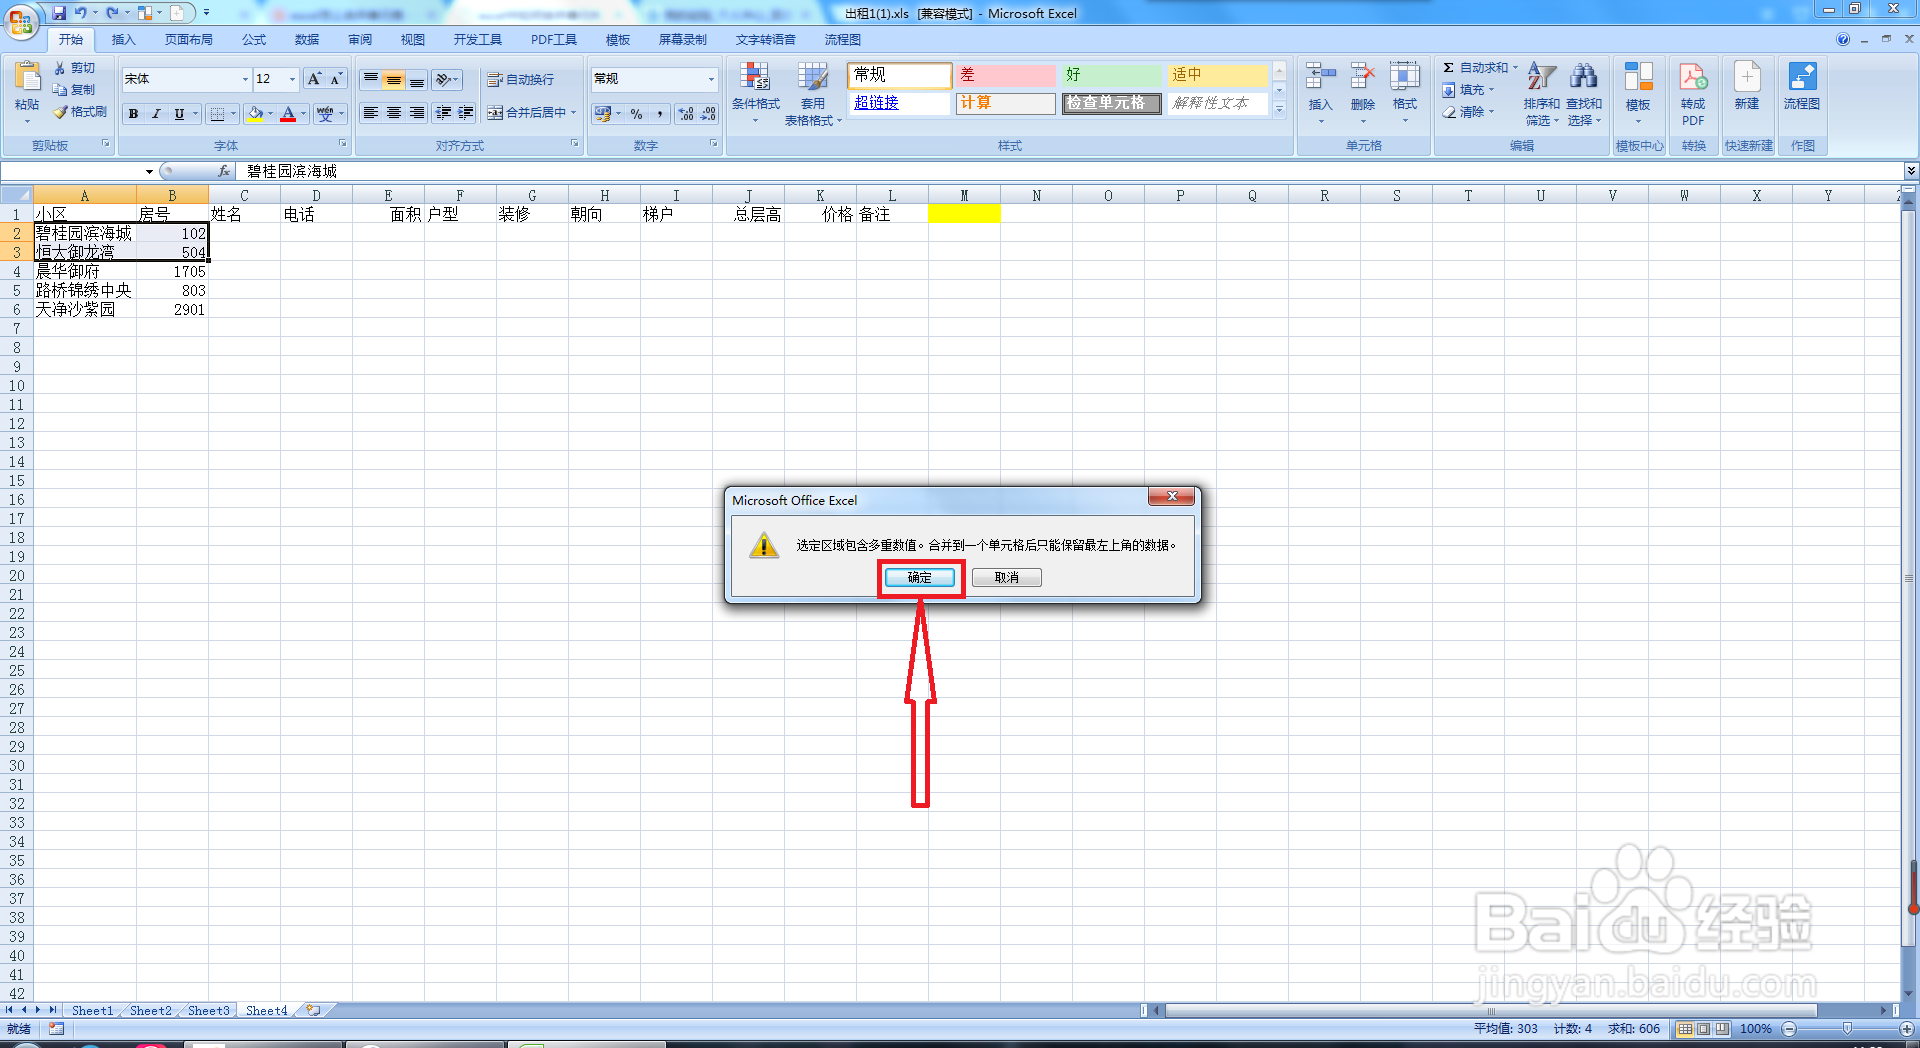Viewport: 1920px width, 1048px height.
Task: Open Format as Table (套用表格格式)
Action: tap(813, 92)
